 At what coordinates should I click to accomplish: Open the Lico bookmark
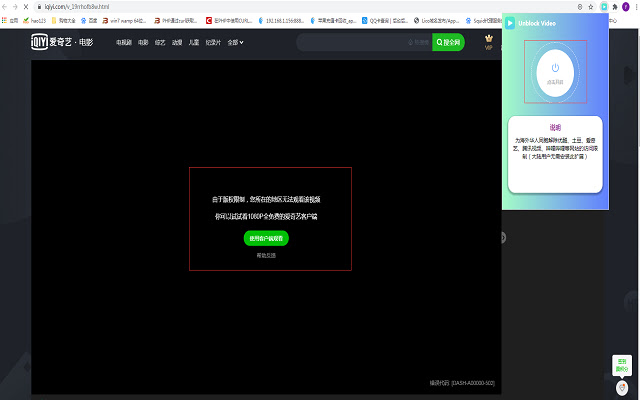pos(436,20)
